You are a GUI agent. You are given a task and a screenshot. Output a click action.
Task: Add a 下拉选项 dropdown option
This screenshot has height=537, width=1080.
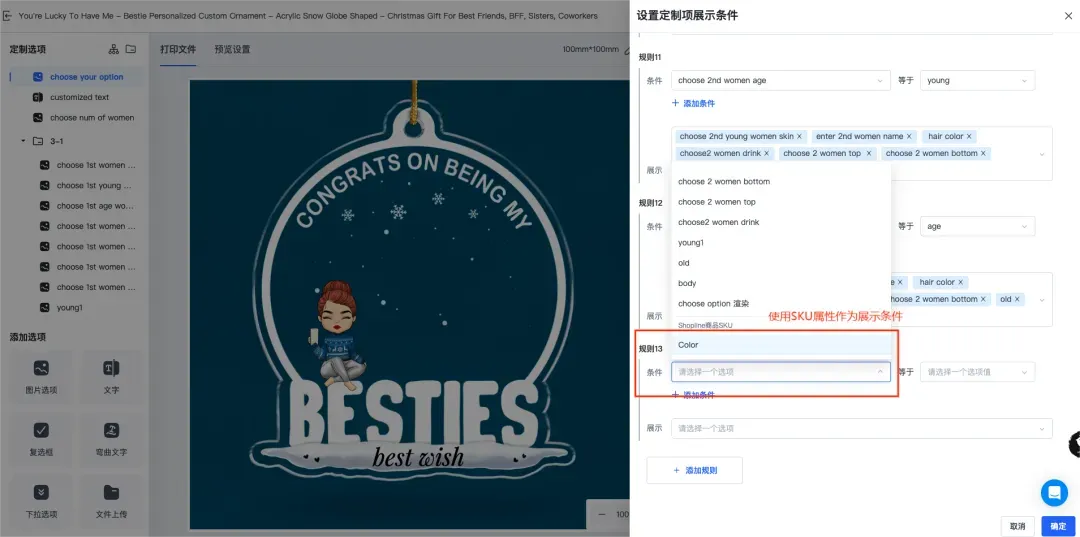(x=41, y=500)
